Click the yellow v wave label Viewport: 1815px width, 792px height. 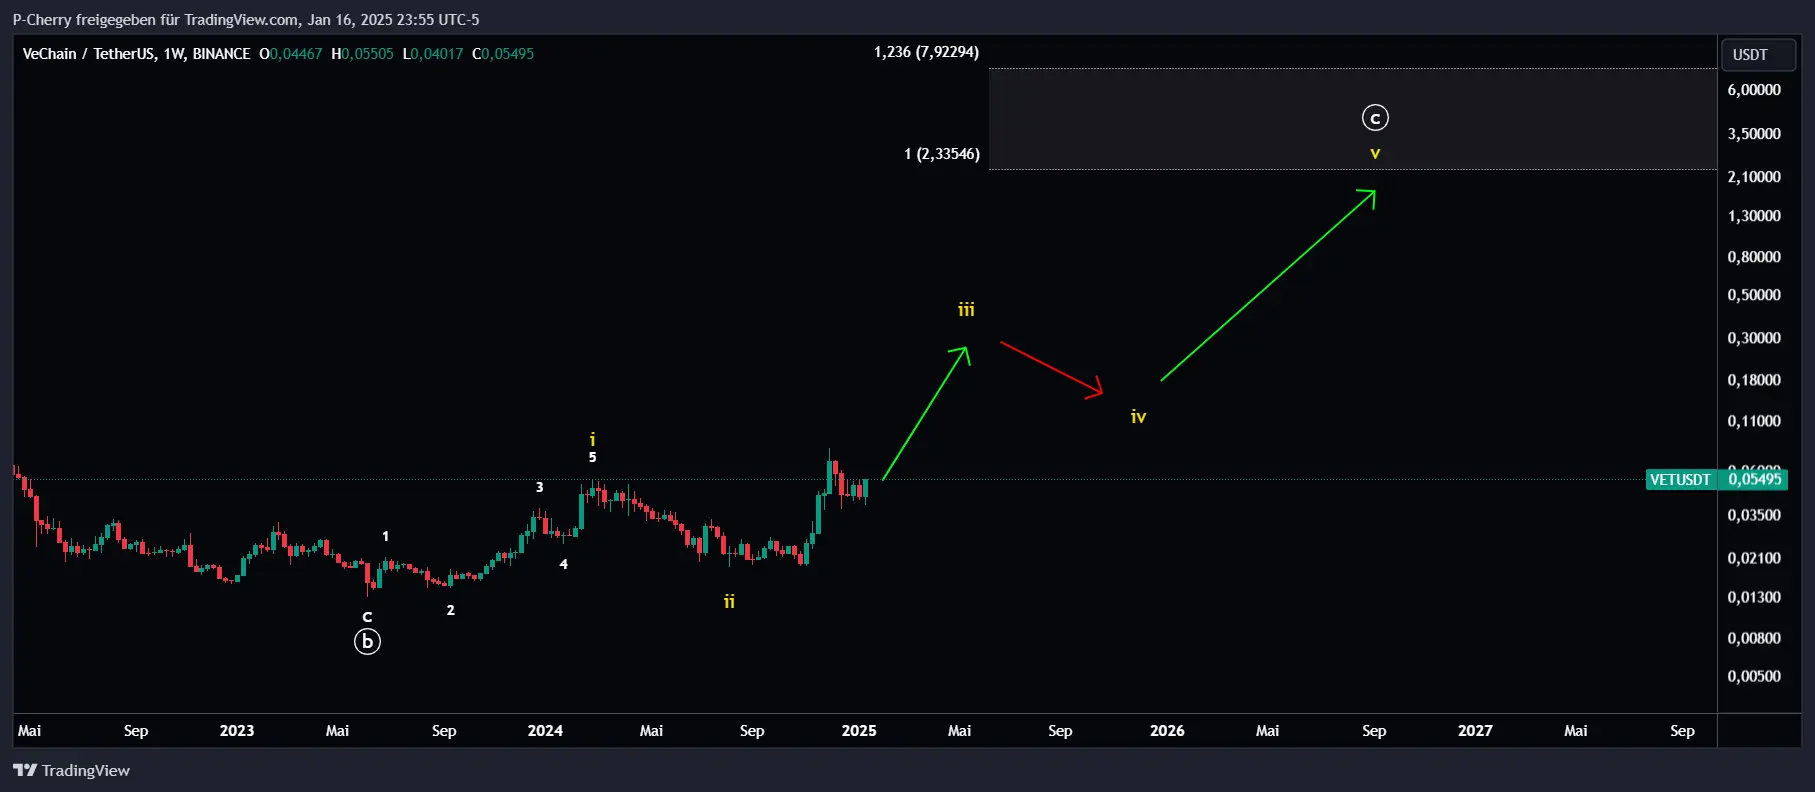point(1375,153)
